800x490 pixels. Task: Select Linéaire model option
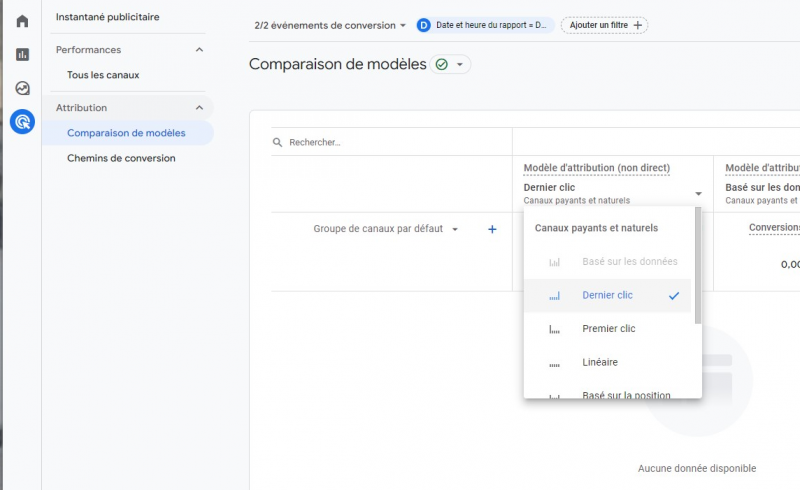(607, 363)
